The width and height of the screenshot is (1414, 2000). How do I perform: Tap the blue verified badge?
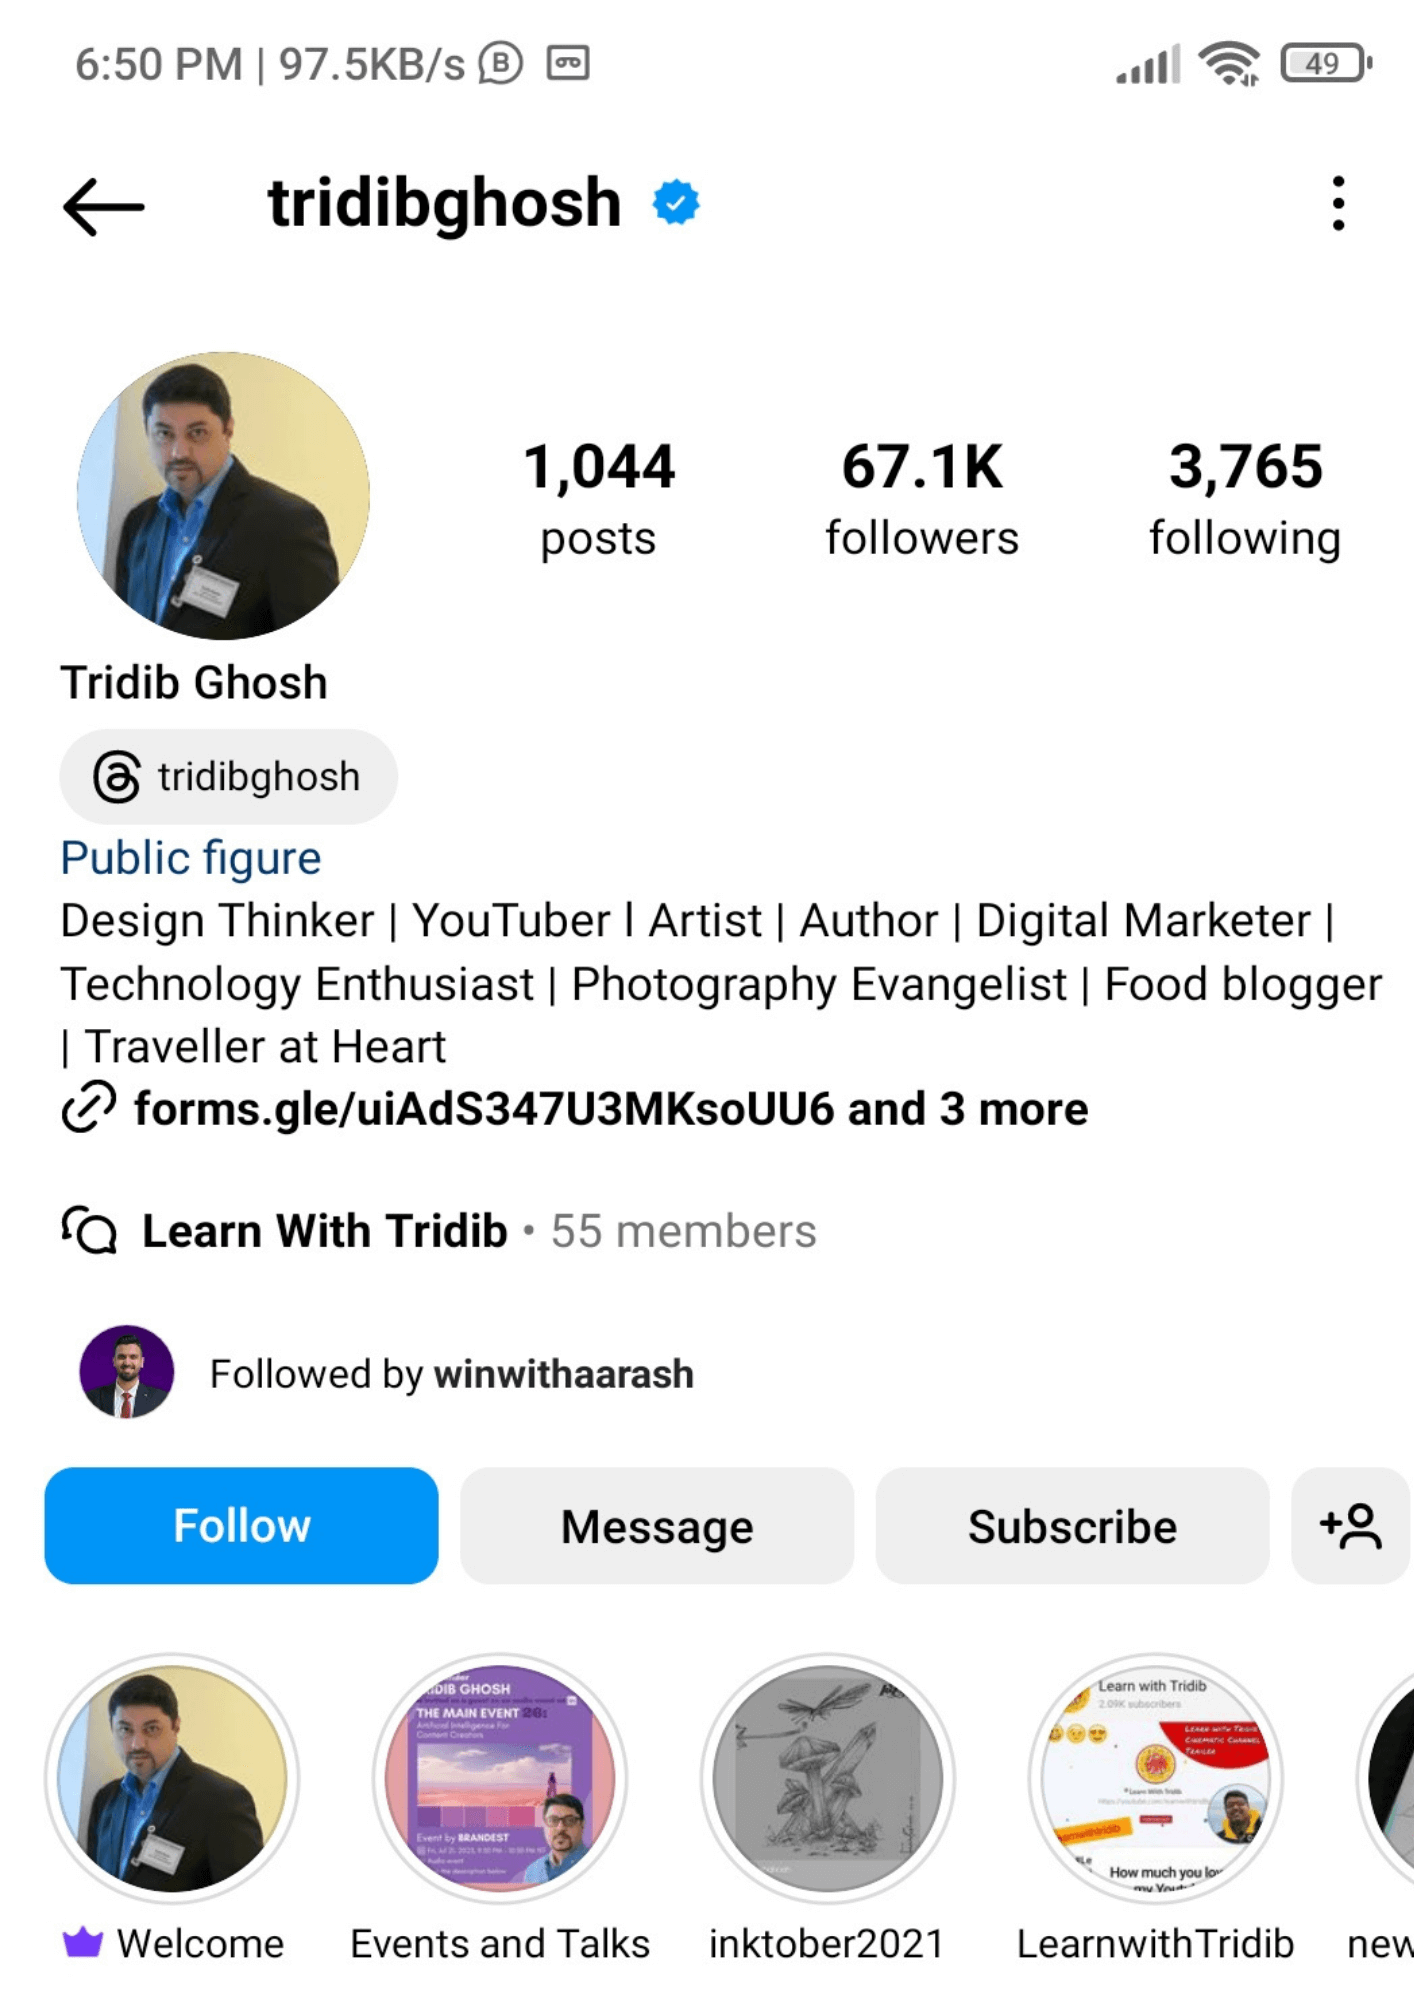point(676,203)
